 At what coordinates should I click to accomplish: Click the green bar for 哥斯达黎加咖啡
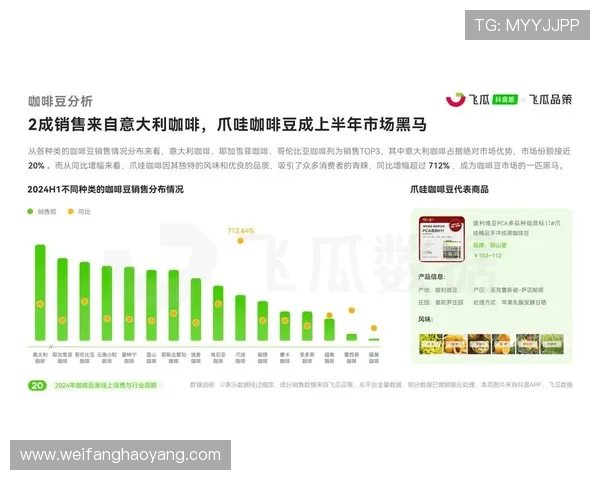pos(174,305)
